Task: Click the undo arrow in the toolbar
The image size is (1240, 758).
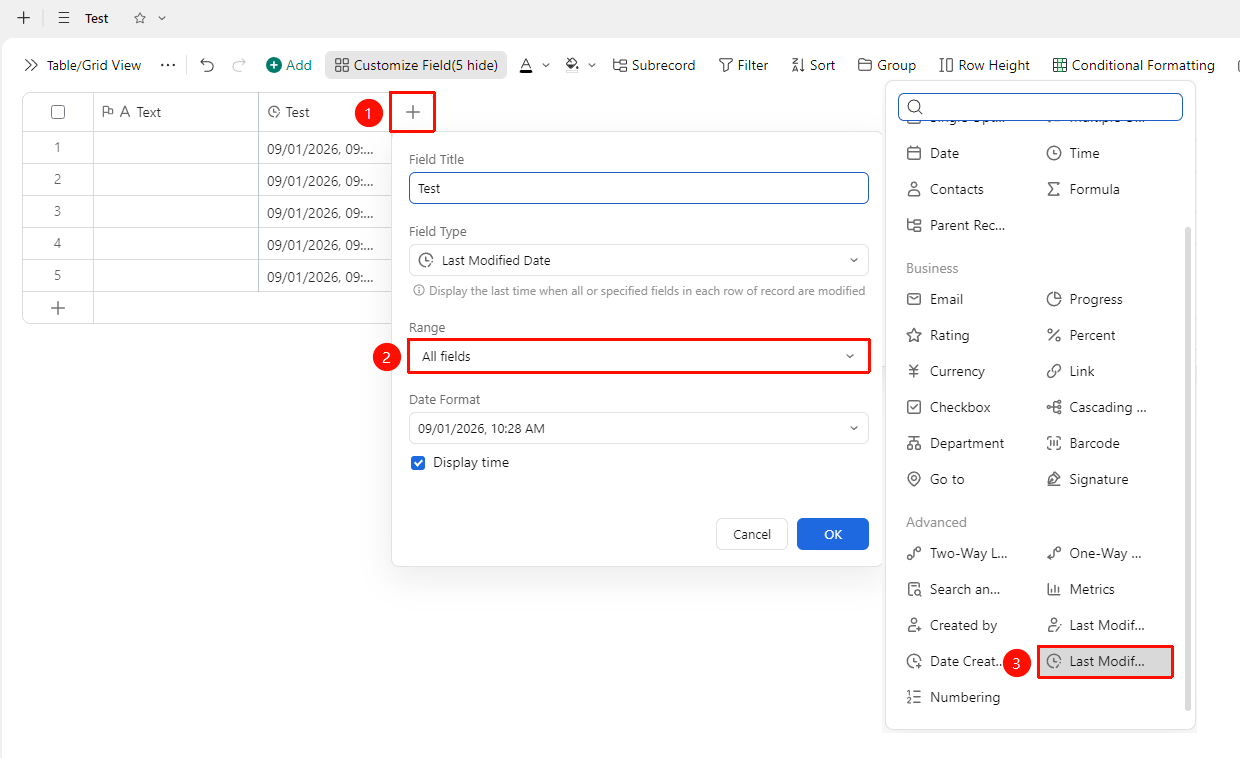Action: click(x=207, y=65)
